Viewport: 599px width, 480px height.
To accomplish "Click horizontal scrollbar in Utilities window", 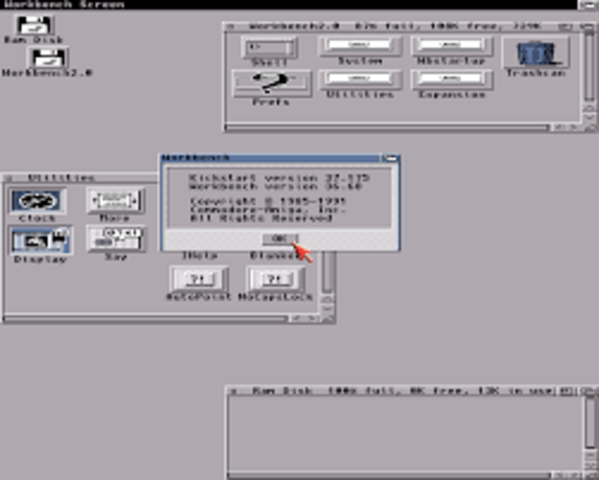I will pyautogui.click(x=145, y=318).
